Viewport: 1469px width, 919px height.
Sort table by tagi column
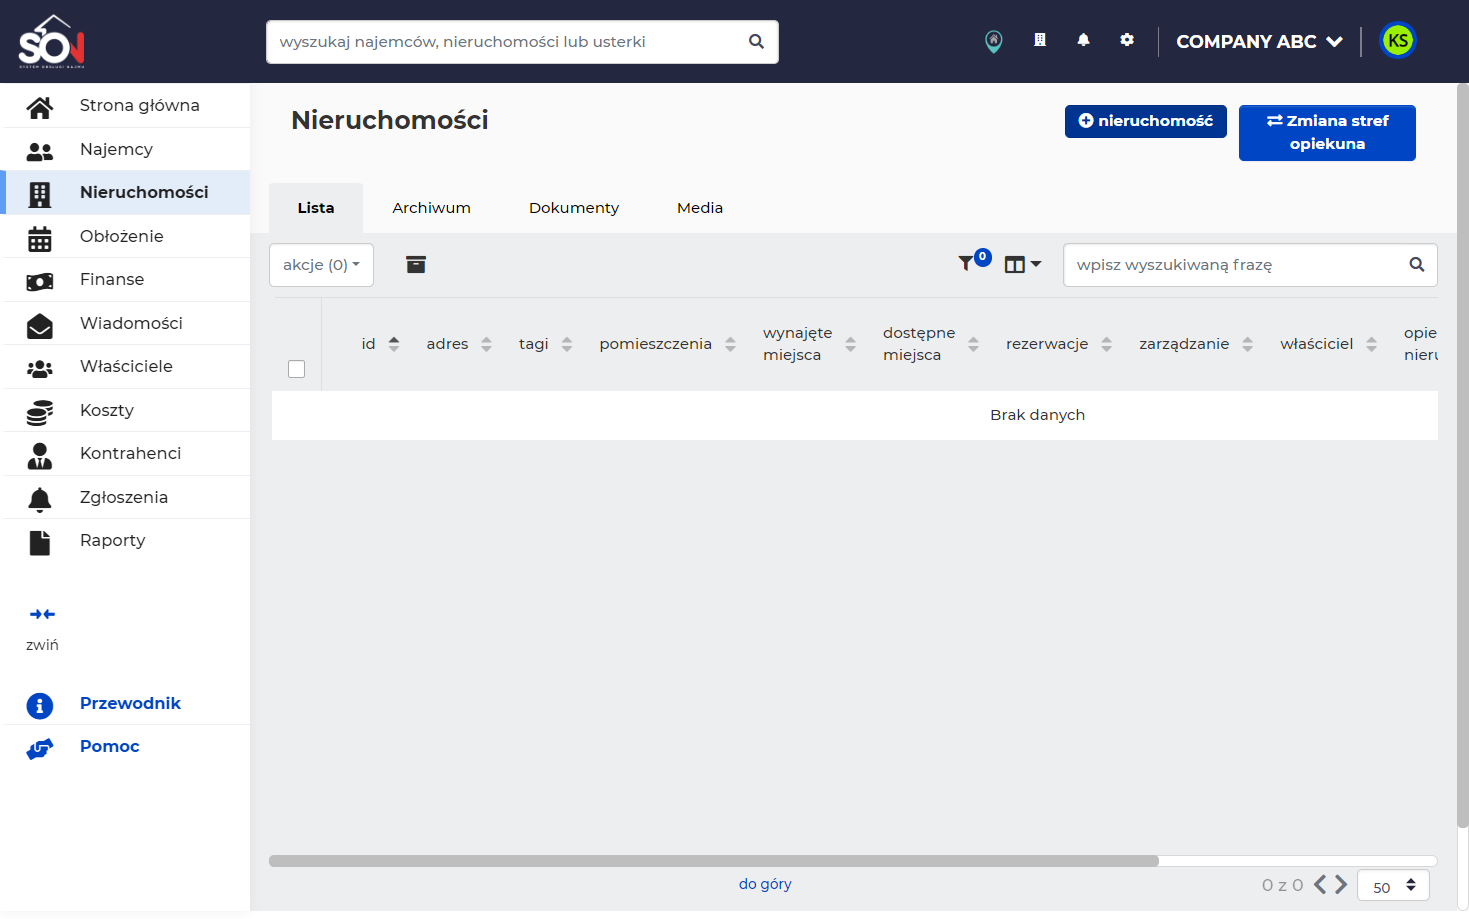pyautogui.click(x=545, y=344)
